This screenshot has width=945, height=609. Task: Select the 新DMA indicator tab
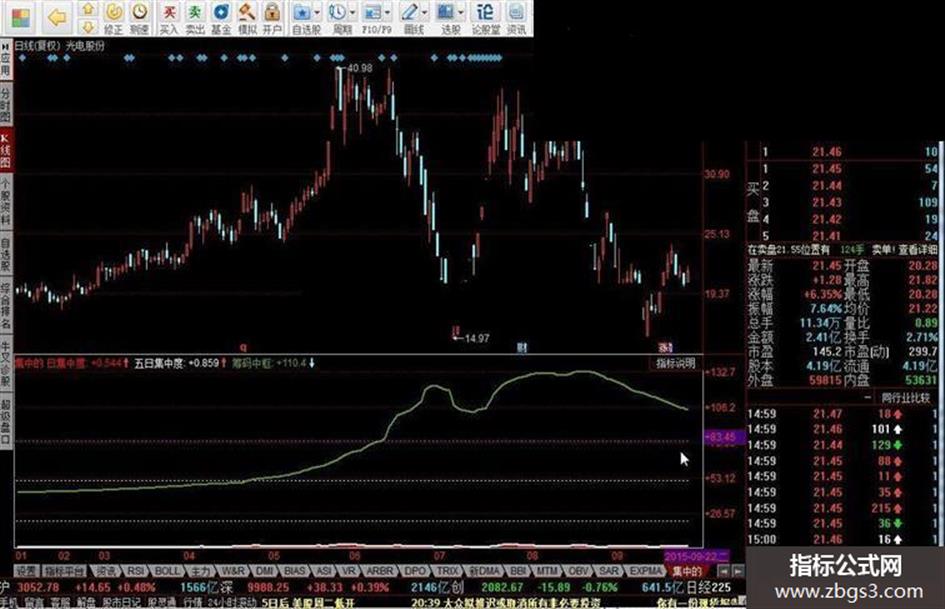point(485,570)
